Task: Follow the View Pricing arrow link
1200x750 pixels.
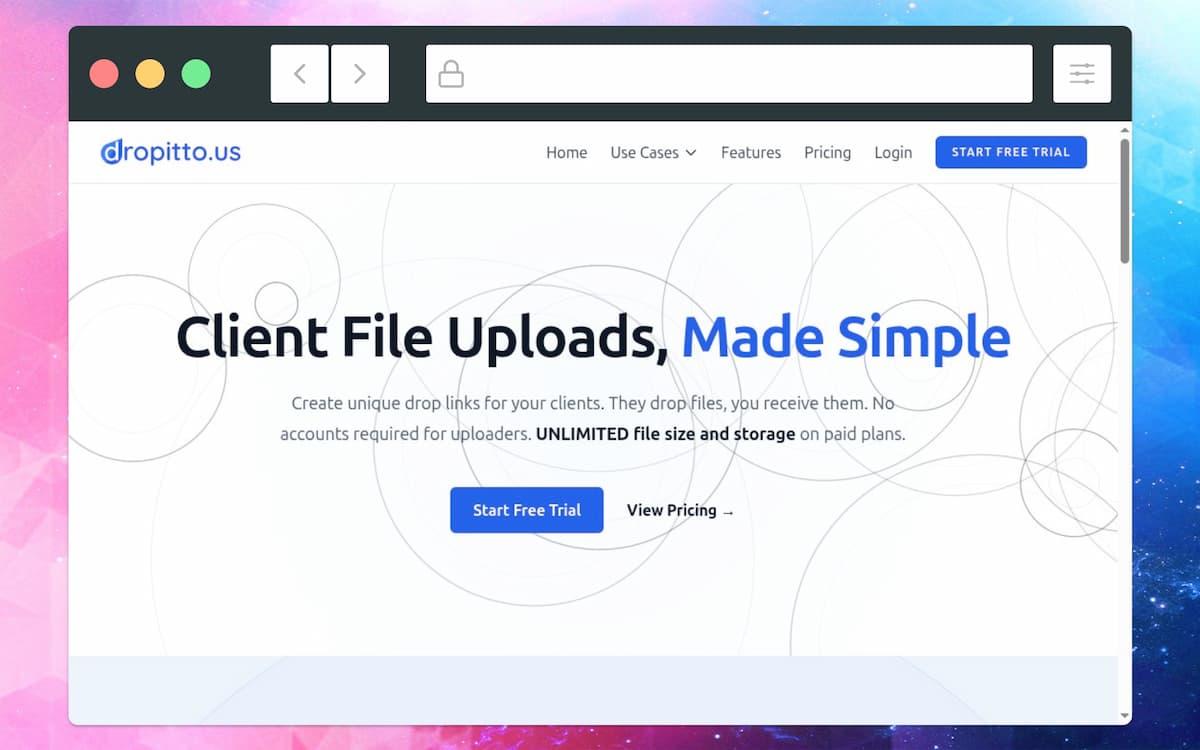Action: [681, 510]
